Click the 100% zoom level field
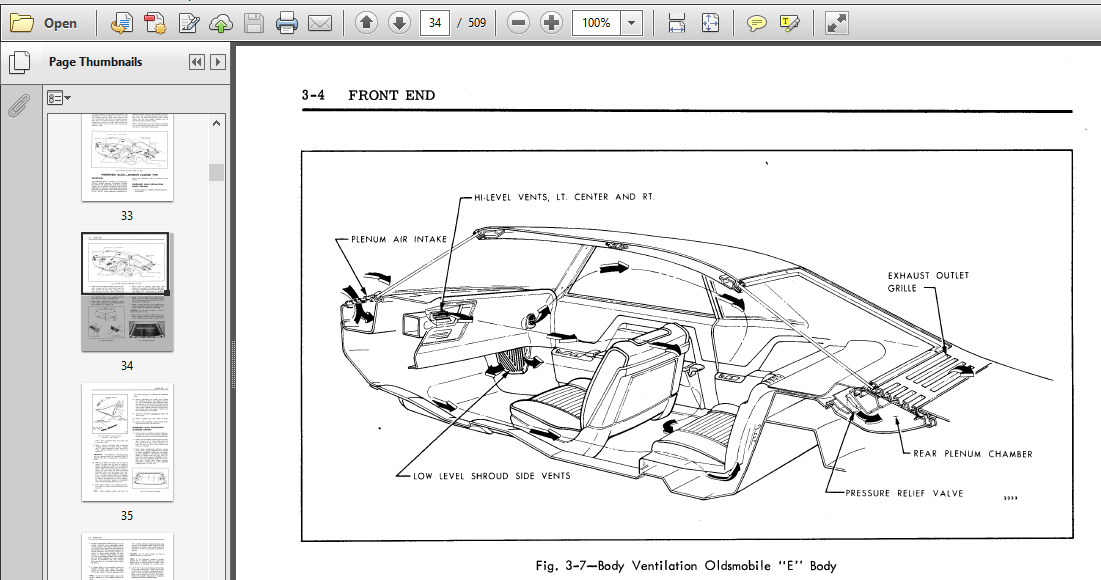This screenshot has height=580, width=1101. pos(596,23)
